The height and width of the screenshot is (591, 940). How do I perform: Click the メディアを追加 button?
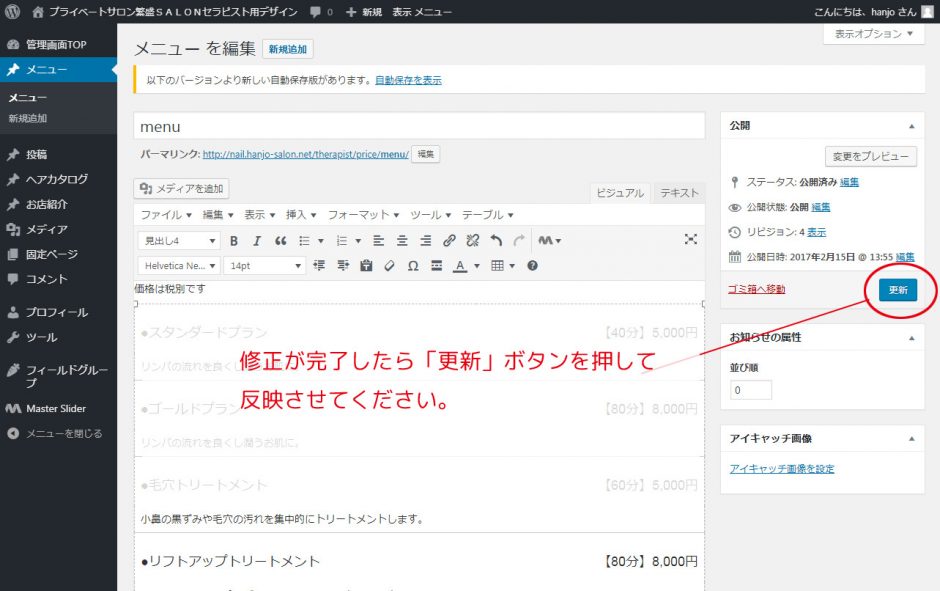coord(183,188)
